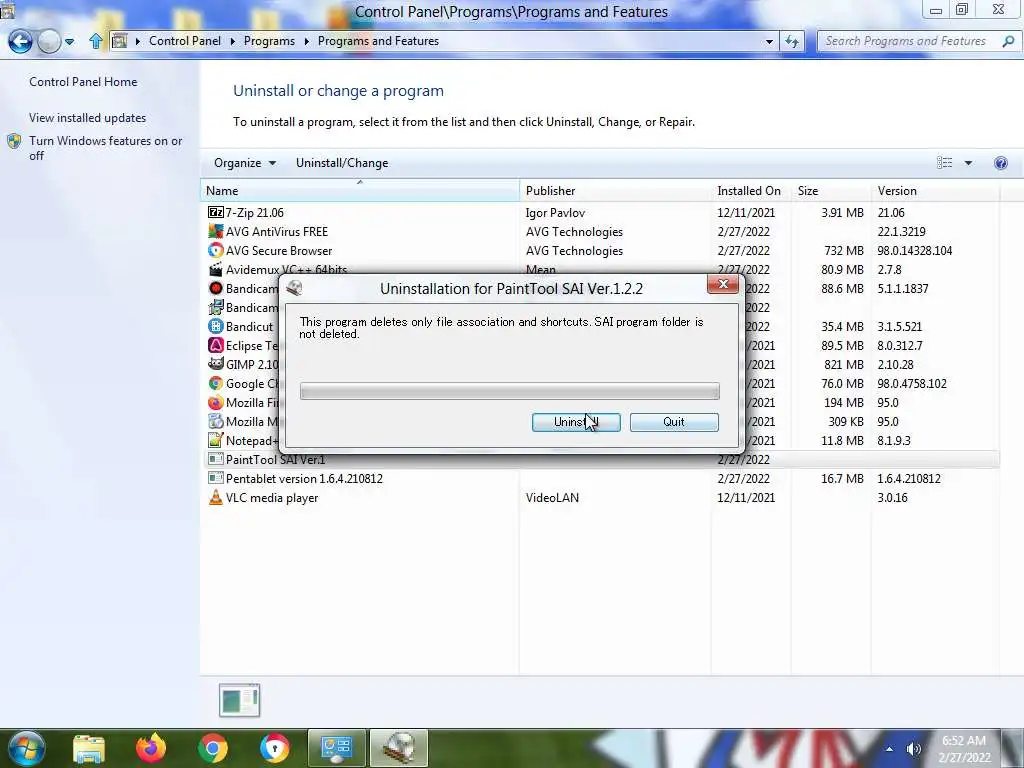The height and width of the screenshot is (768, 1024).
Task: Click the details pane program thumbnail
Action: coord(240,700)
